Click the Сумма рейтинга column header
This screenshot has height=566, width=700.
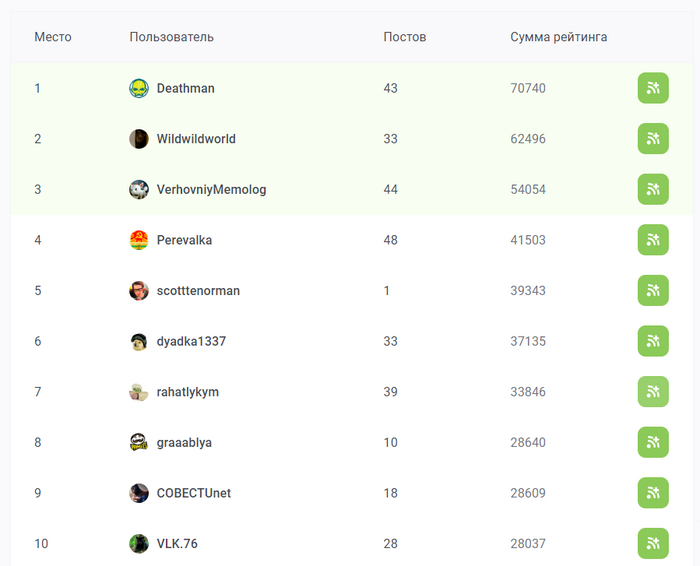click(558, 37)
